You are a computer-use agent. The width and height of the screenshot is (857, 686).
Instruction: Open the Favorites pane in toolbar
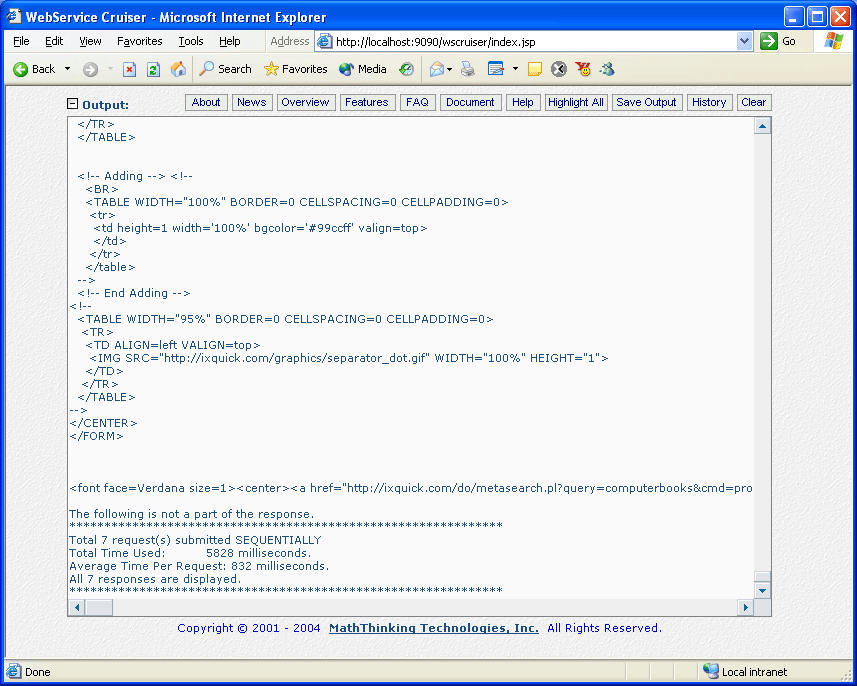(295, 69)
